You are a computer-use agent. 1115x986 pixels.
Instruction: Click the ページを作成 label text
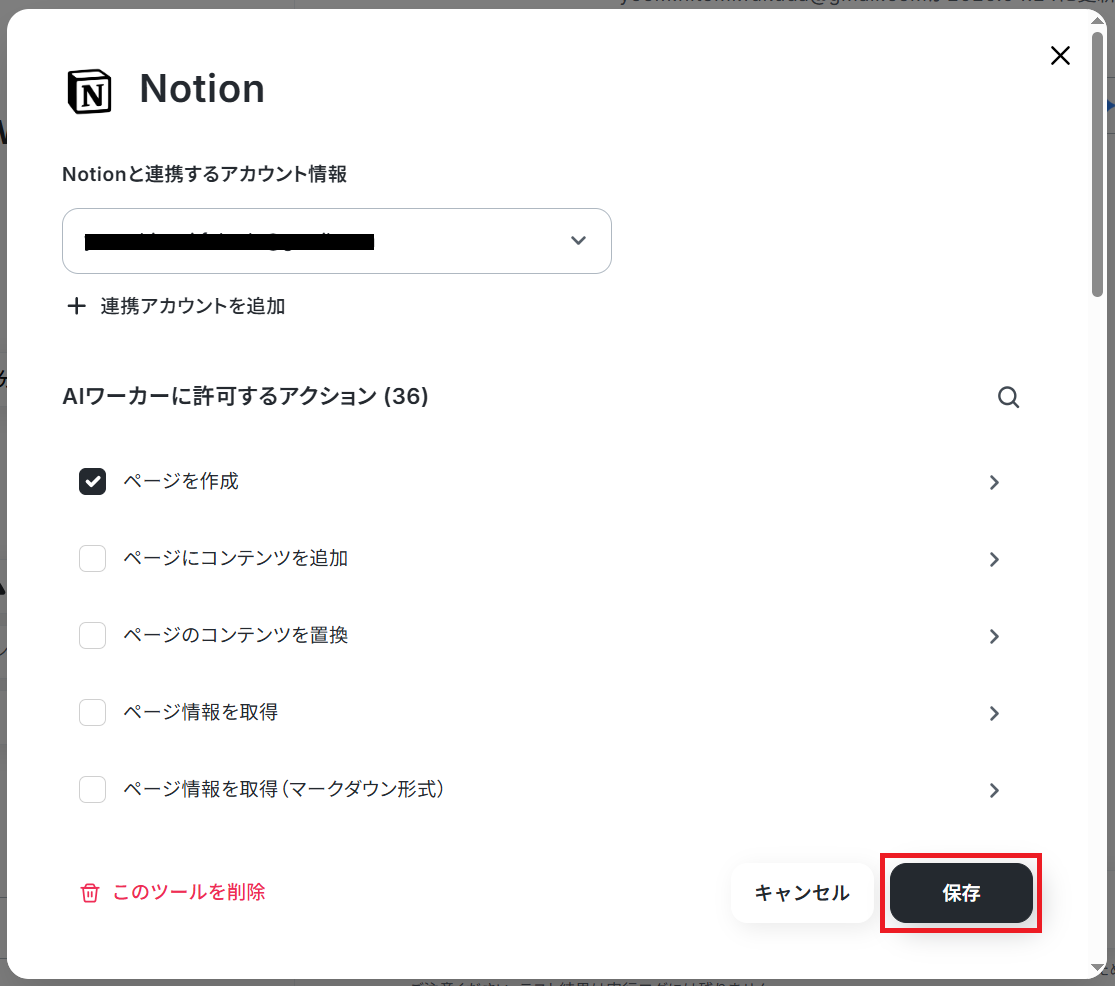coord(181,481)
